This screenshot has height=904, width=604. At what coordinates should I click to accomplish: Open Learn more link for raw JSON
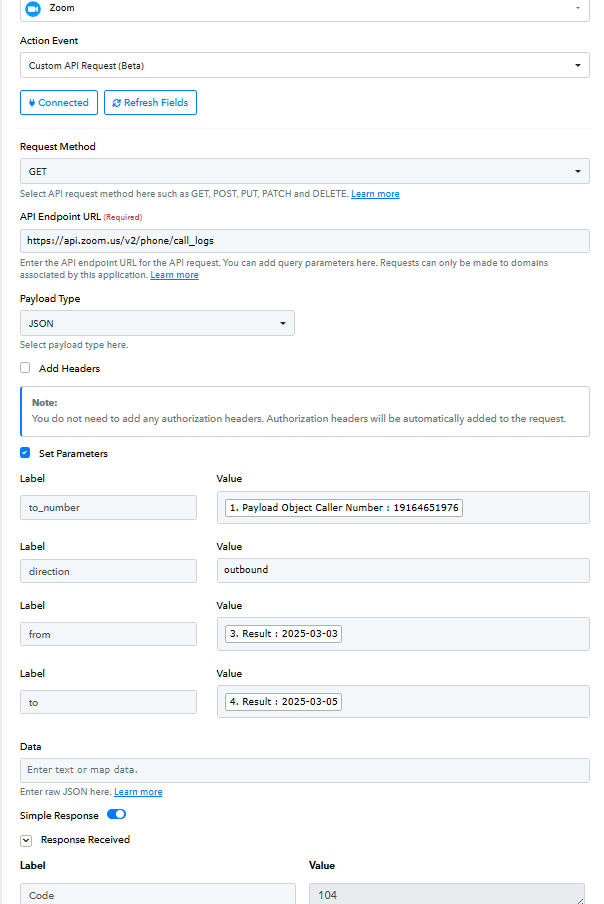click(x=138, y=792)
